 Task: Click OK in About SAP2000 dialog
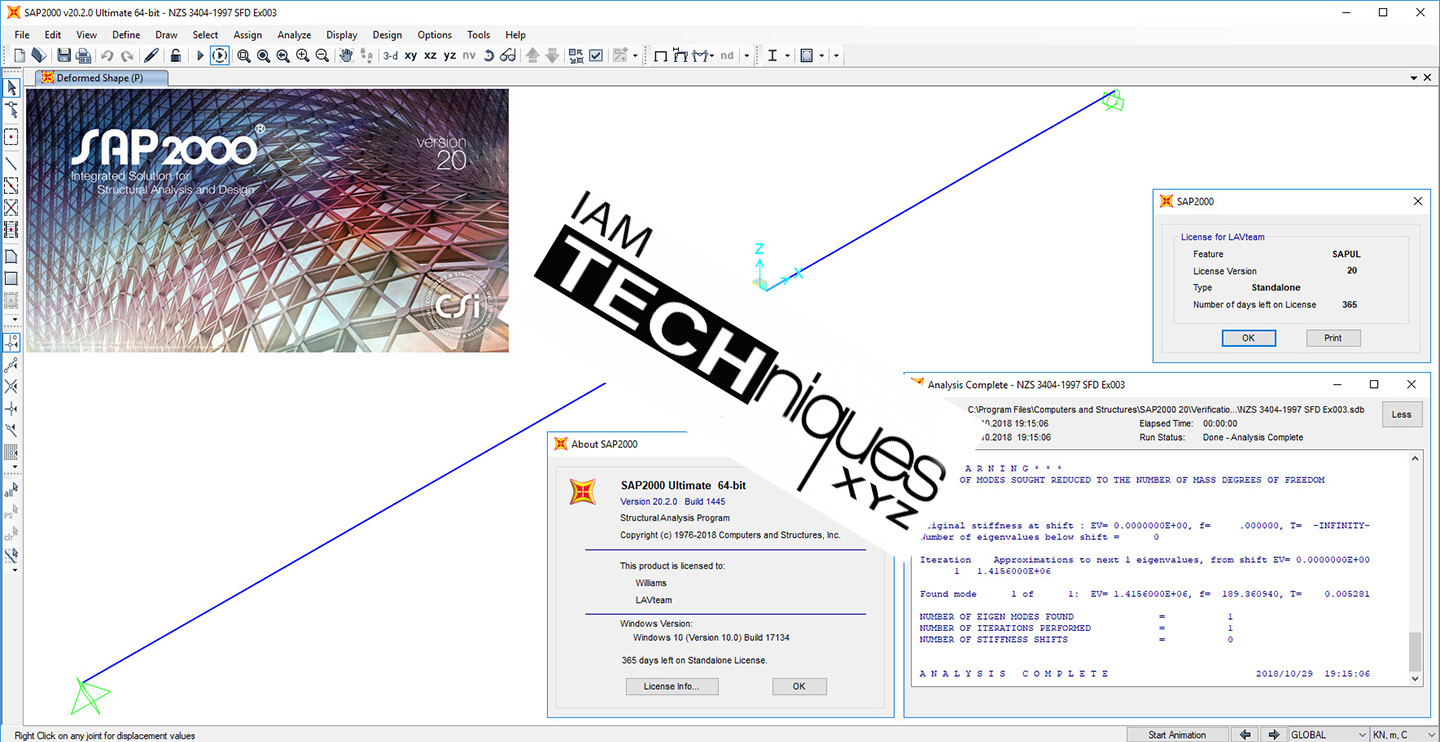(x=799, y=686)
